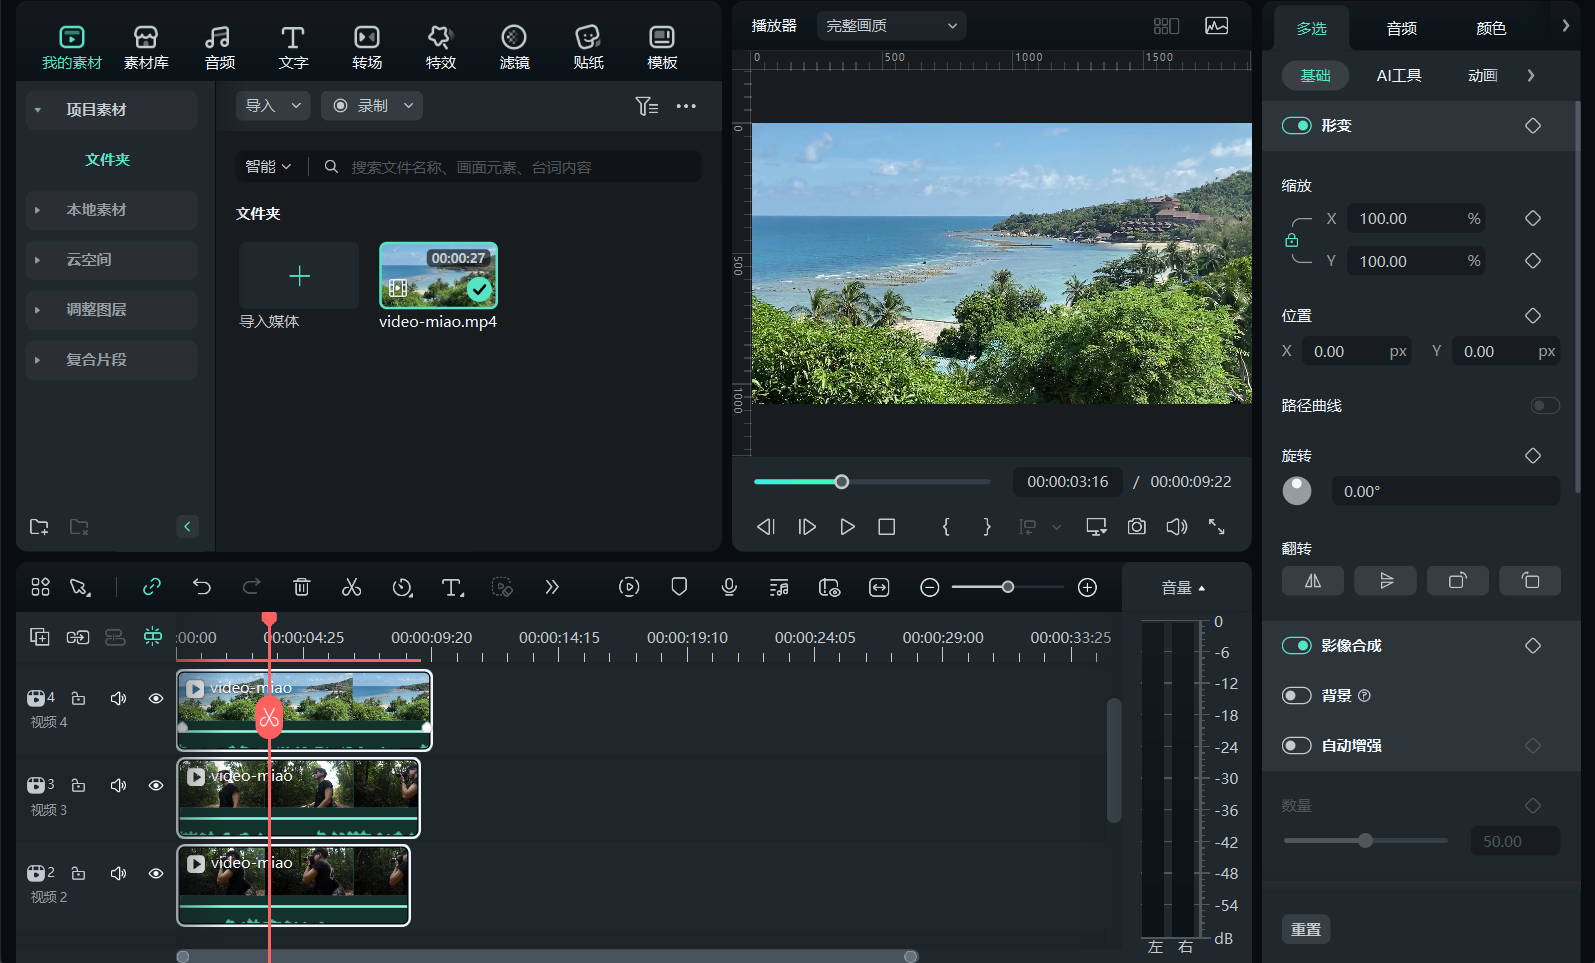Click the undo arrow in timeline toolbar
The height and width of the screenshot is (963, 1595).
click(202, 587)
